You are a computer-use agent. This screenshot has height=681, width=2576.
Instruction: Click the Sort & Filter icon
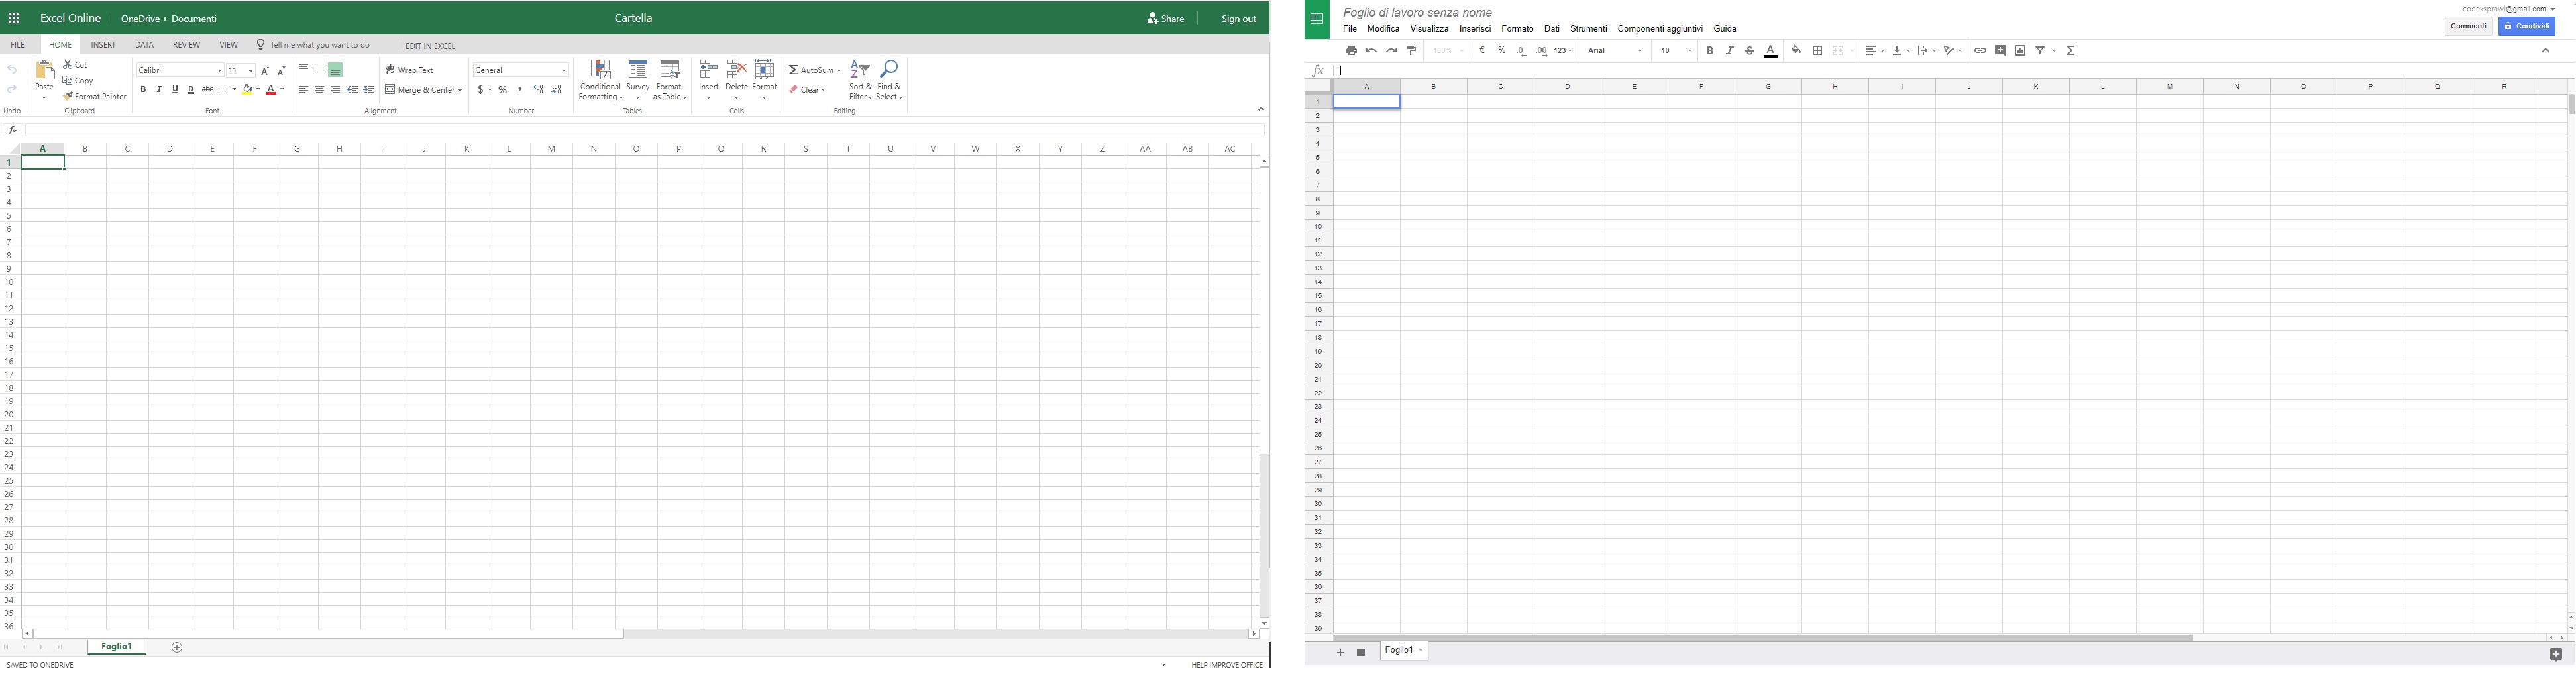(860, 69)
